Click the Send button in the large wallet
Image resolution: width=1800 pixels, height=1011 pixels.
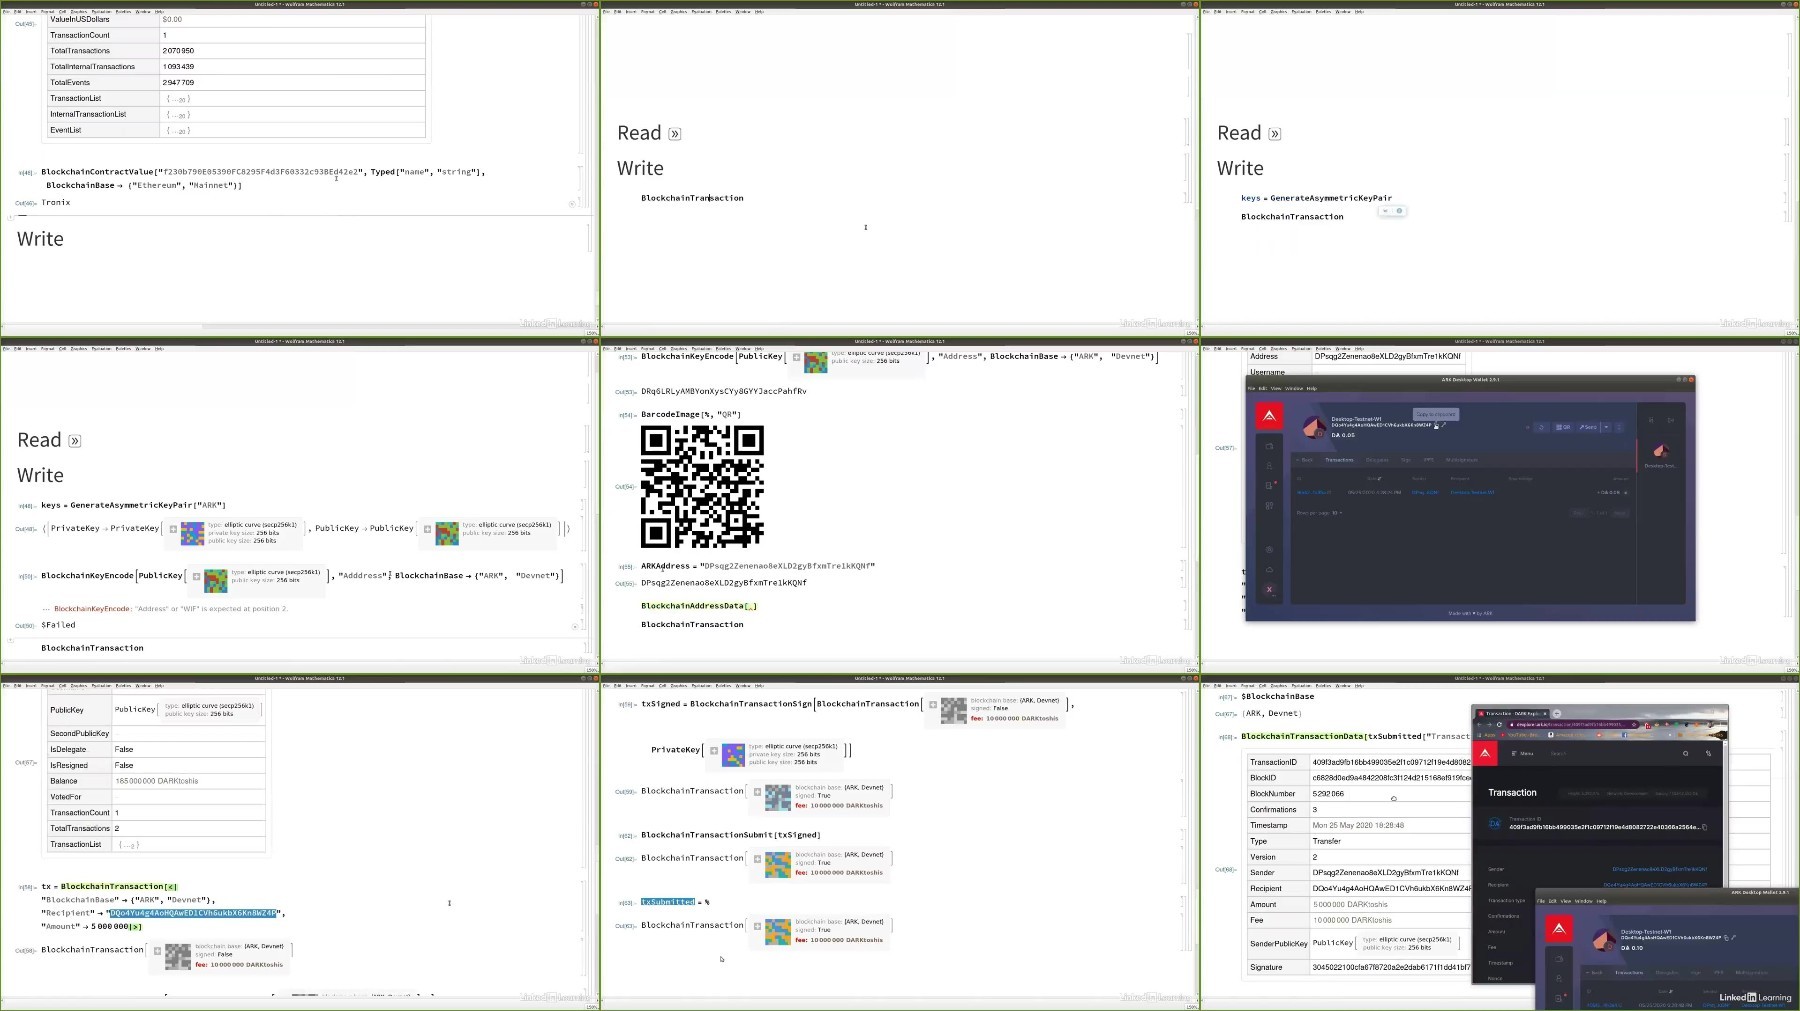tap(1588, 427)
